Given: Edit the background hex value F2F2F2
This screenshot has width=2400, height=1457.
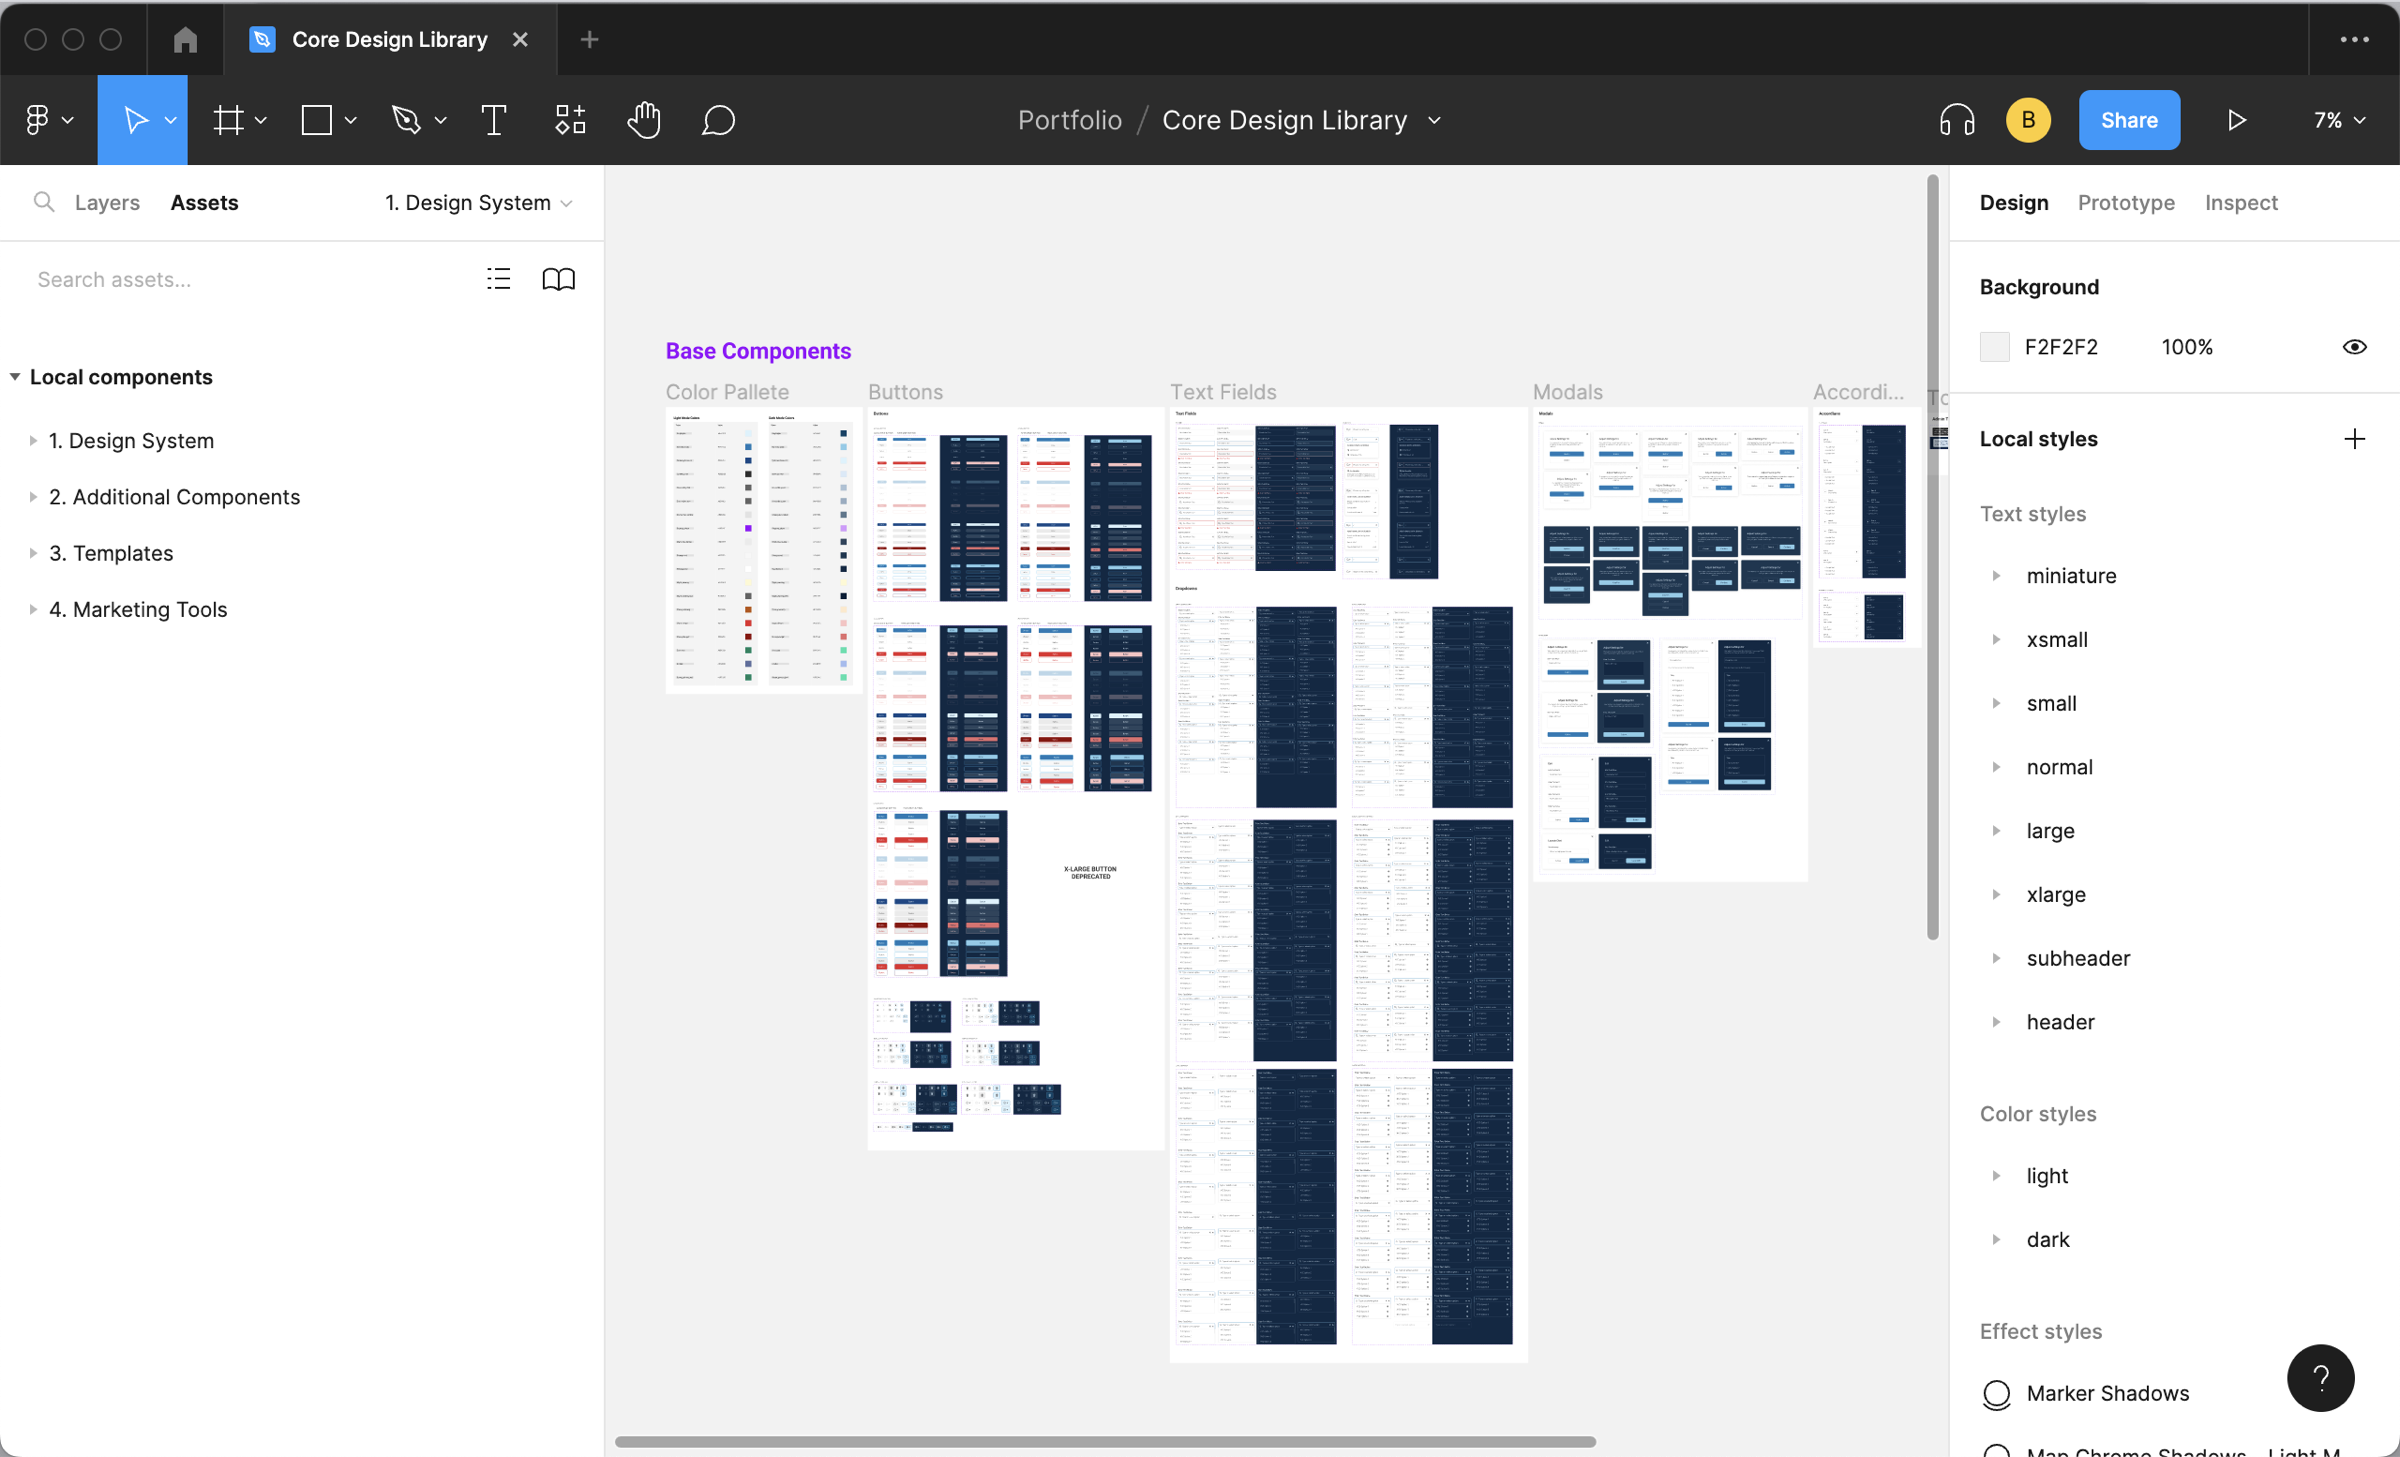Looking at the screenshot, I should tap(2061, 347).
